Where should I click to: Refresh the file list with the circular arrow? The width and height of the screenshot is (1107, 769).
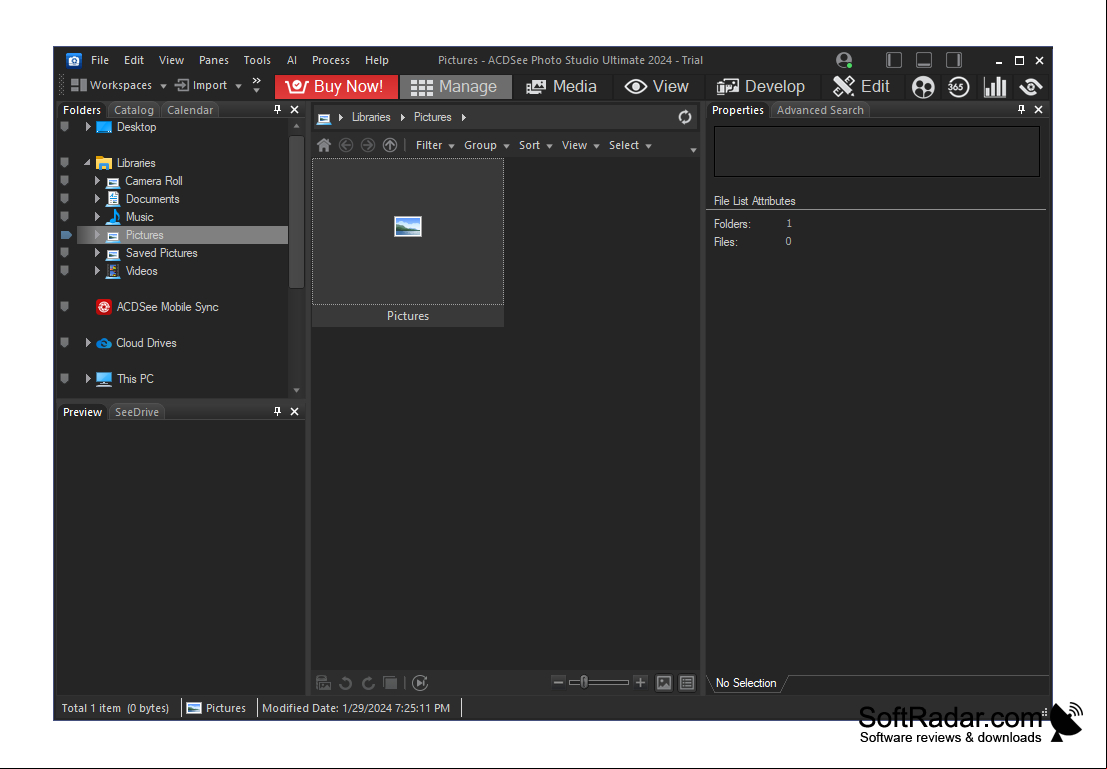coord(685,117)
